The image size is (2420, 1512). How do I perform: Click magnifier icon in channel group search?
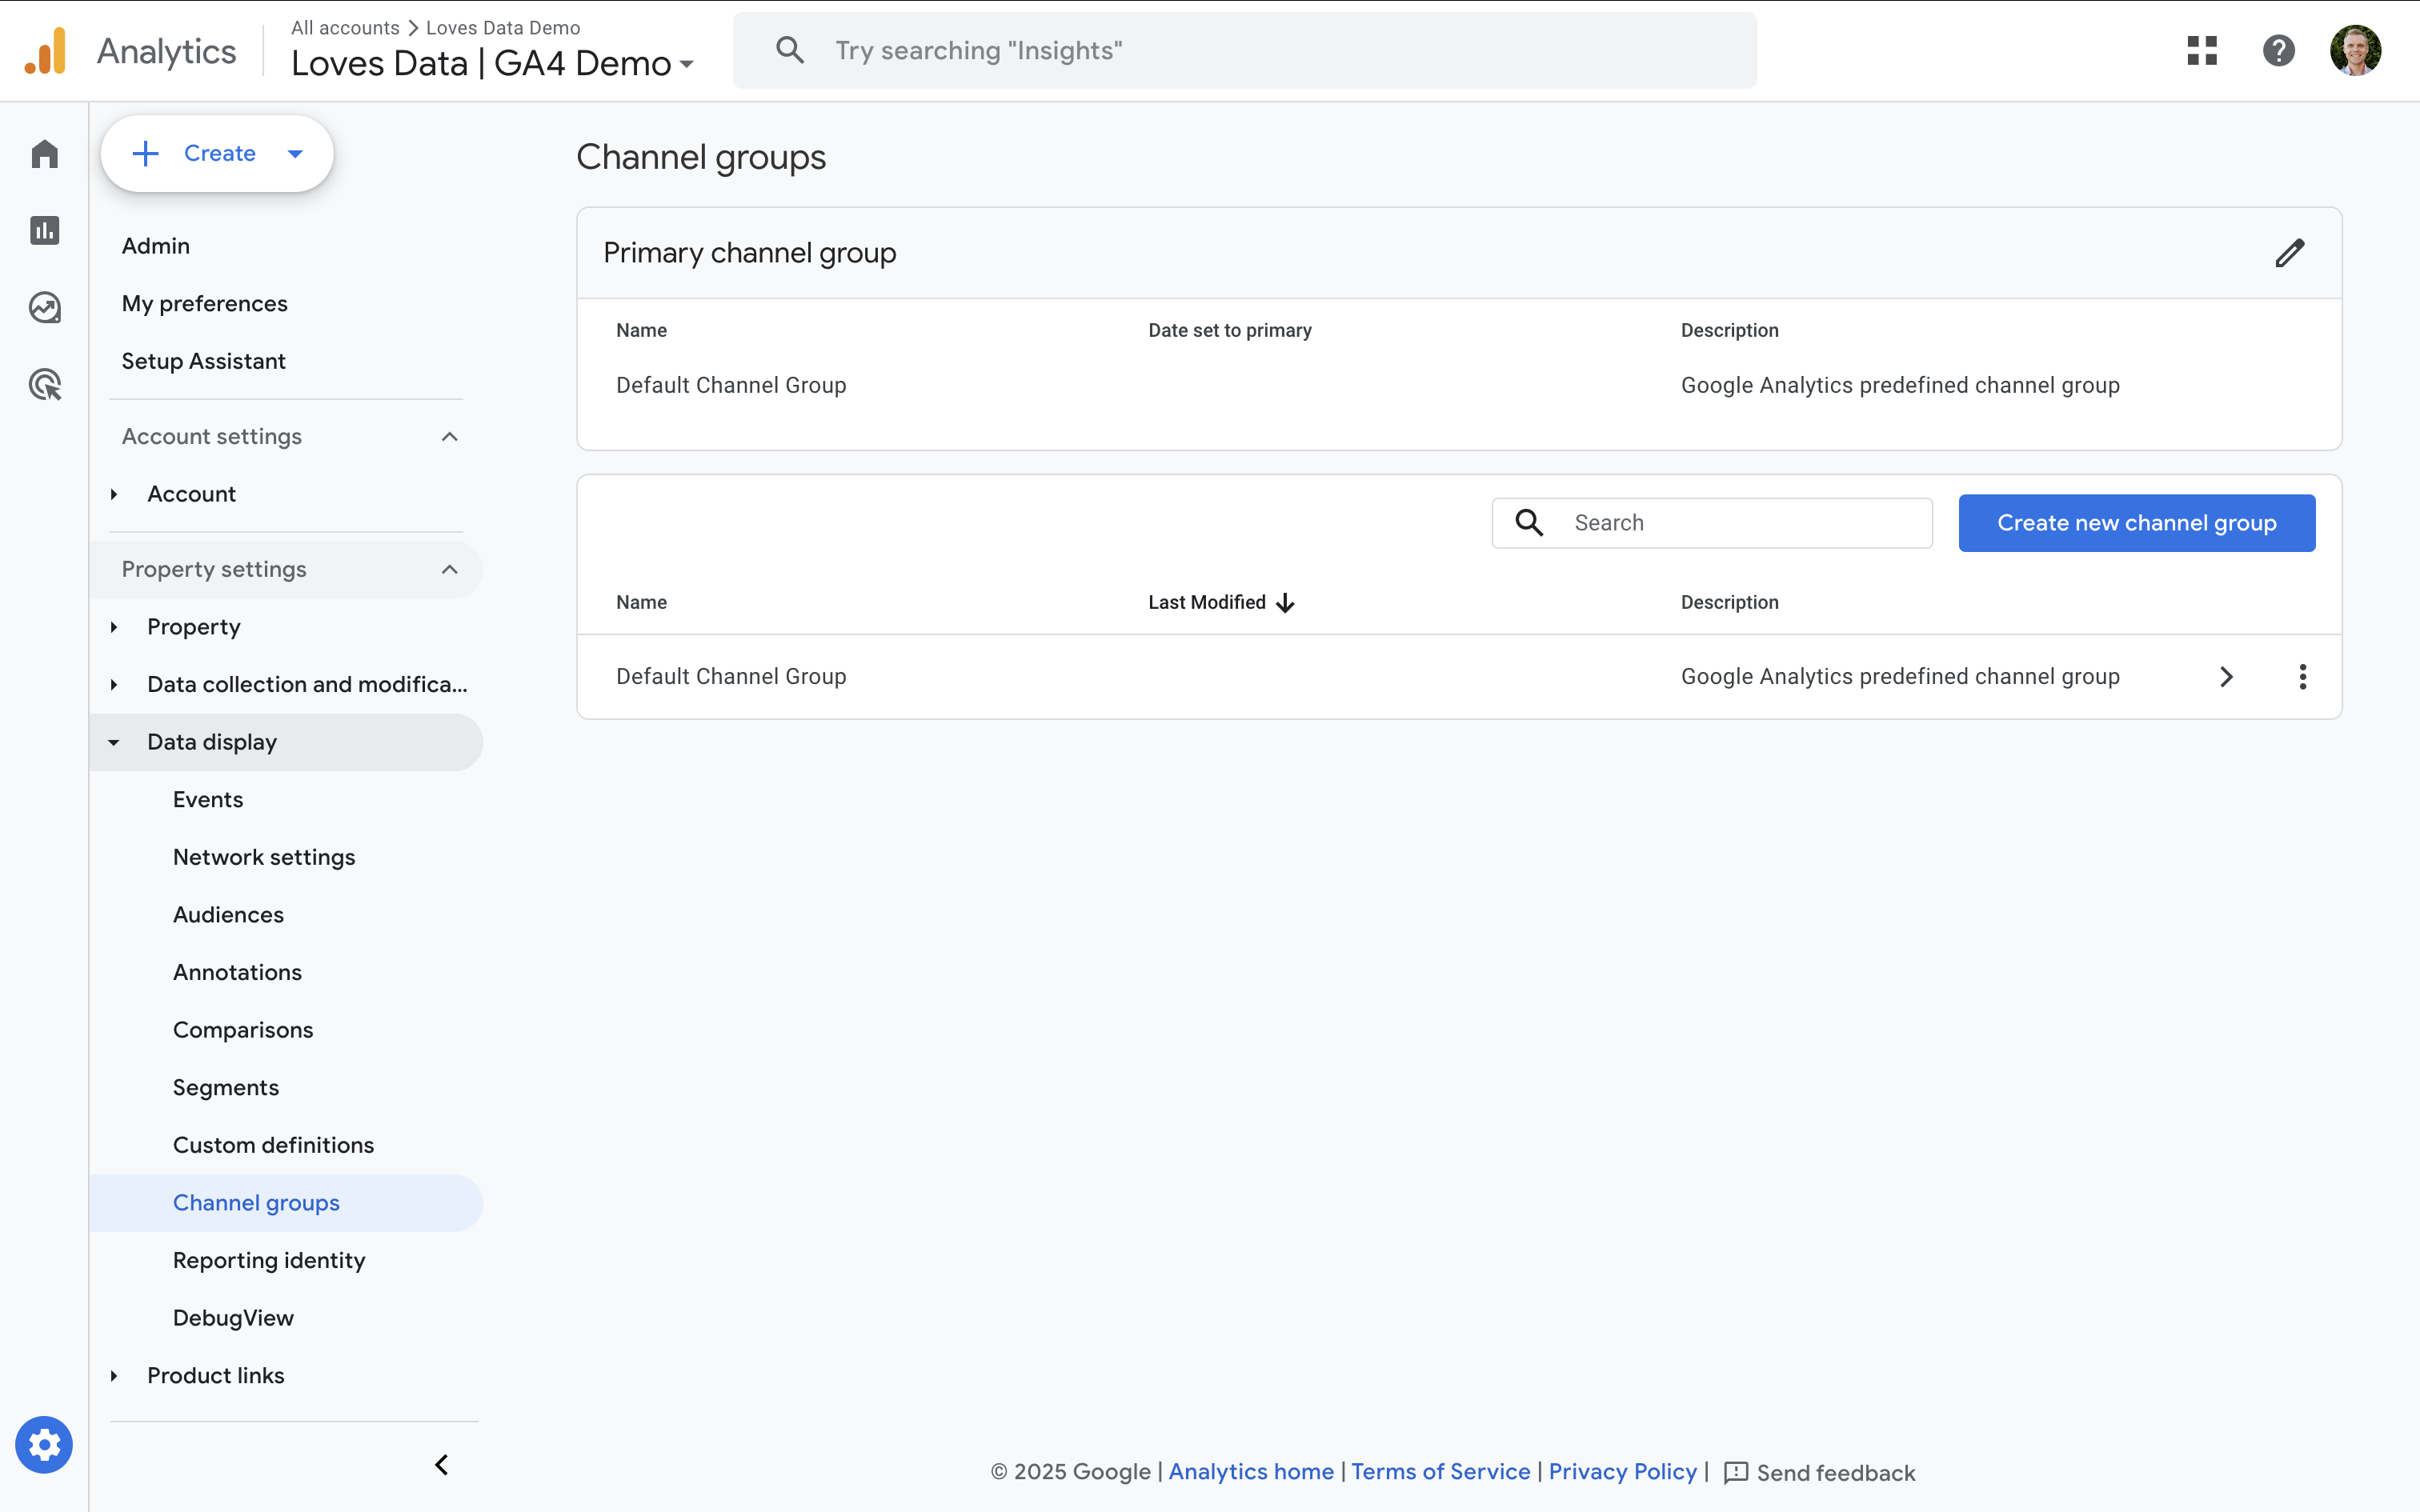pyautogui.click(x=1529, y=522)
